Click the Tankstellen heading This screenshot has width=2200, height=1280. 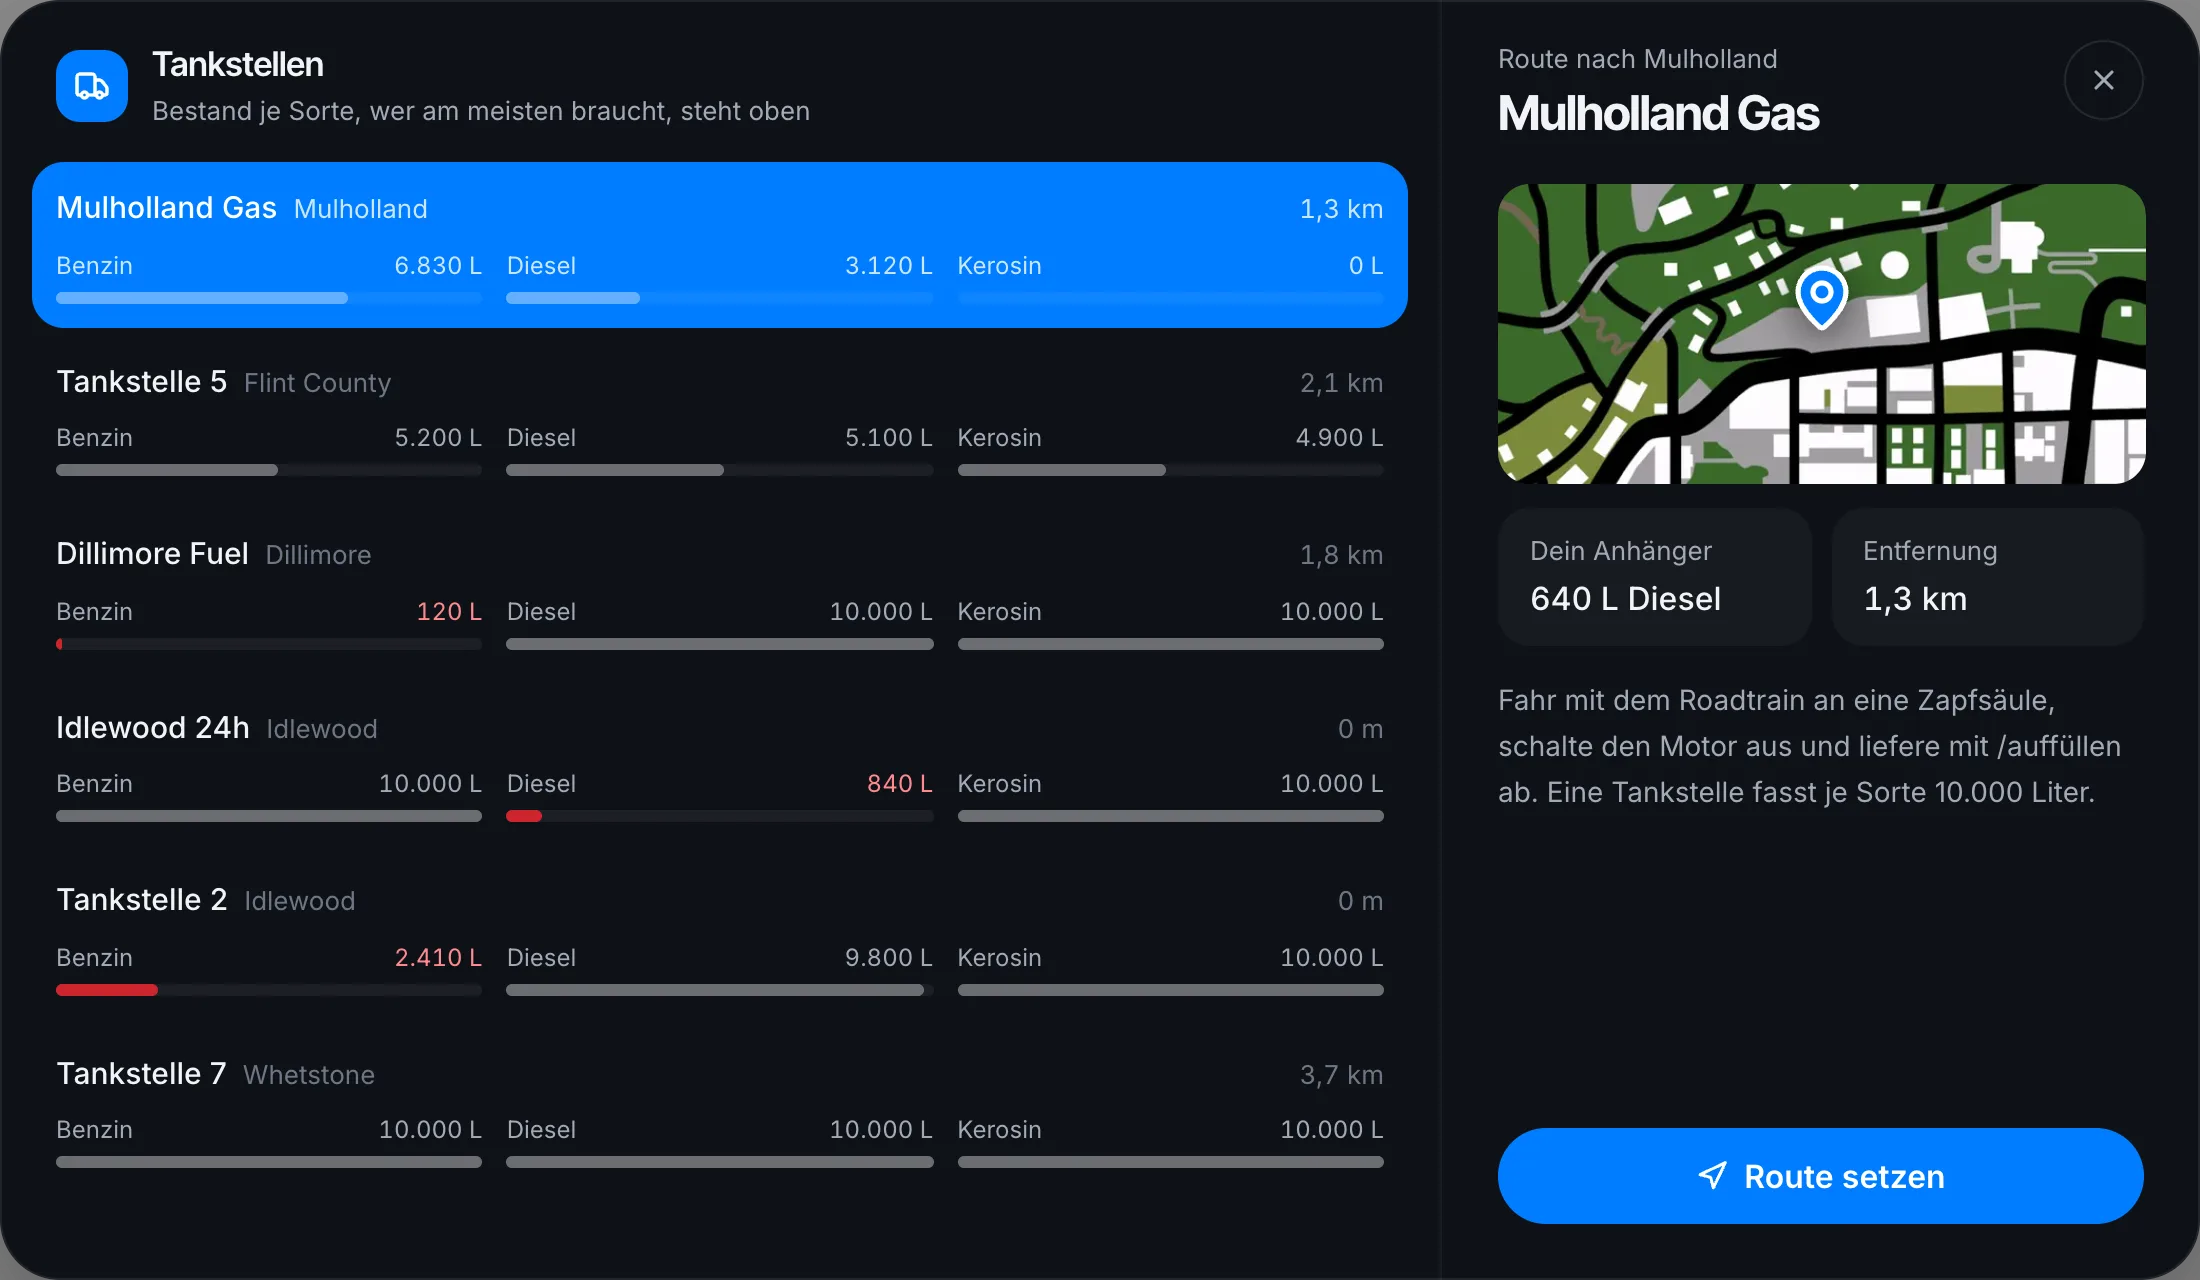point(238,64)
